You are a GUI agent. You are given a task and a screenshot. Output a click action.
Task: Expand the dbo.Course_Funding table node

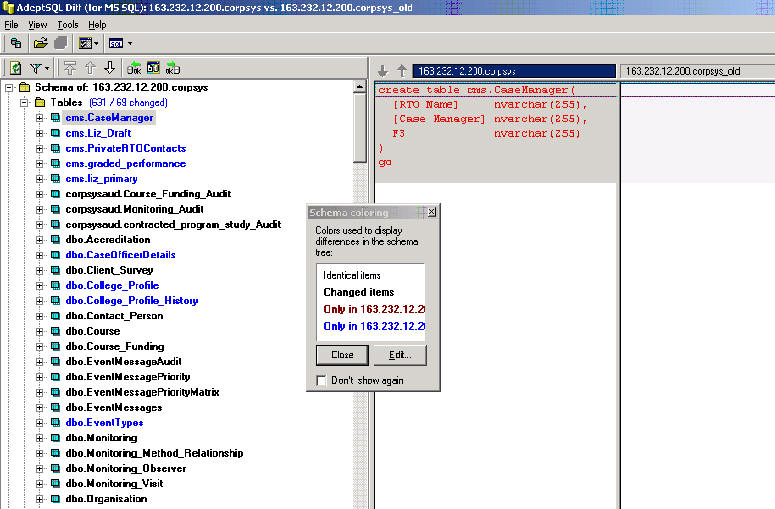(x=40, y=346)
